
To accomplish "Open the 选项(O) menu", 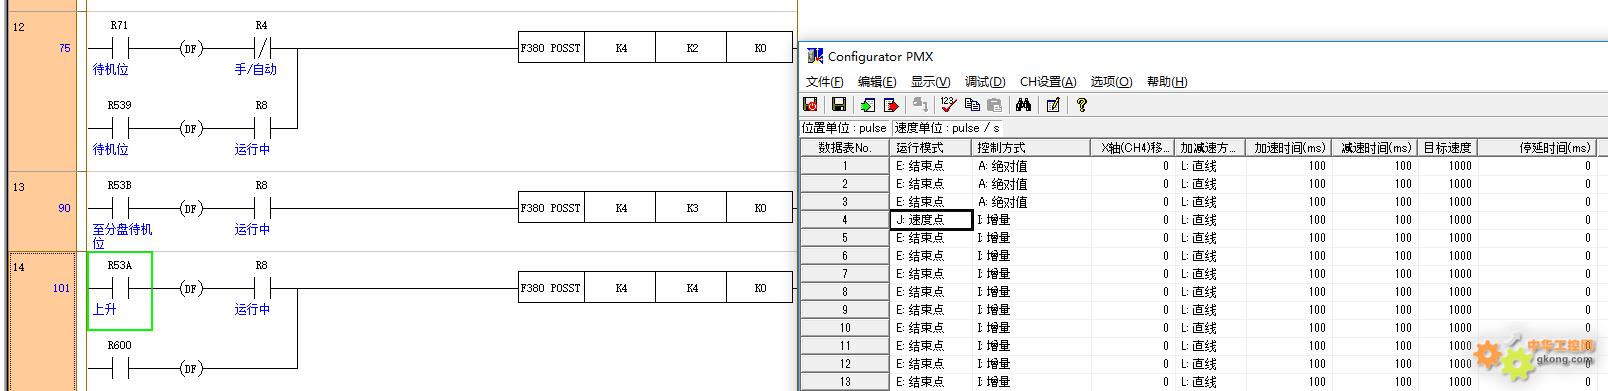I will click(x=1111, y=82).
